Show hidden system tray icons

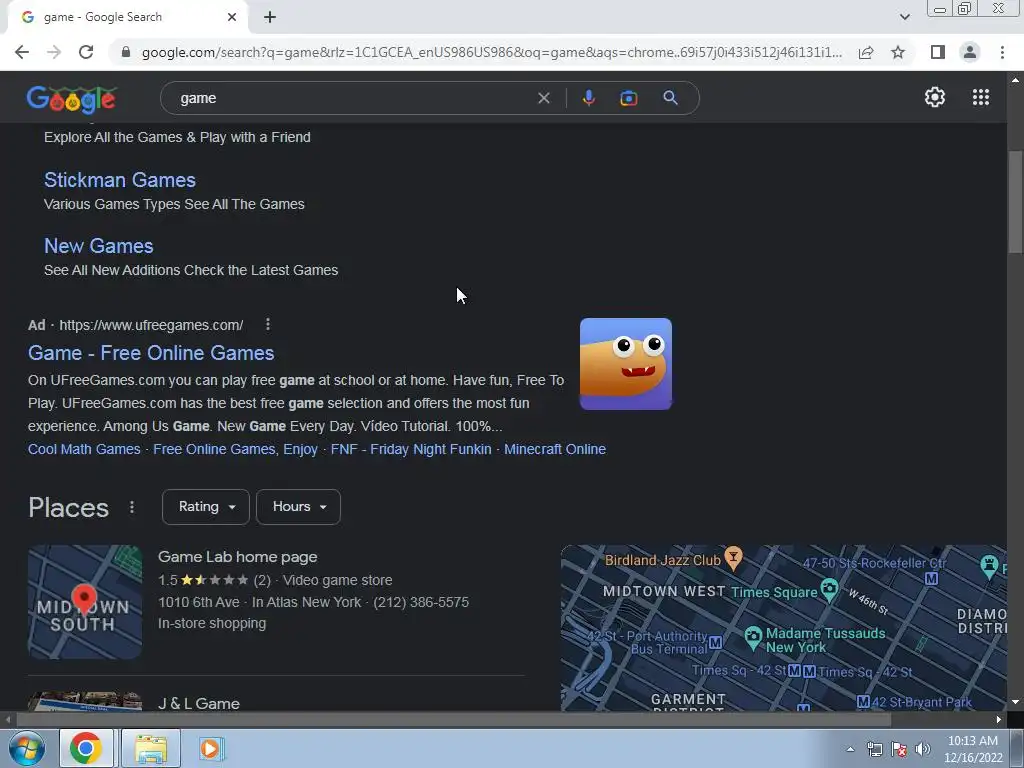(x=850, y=749)
